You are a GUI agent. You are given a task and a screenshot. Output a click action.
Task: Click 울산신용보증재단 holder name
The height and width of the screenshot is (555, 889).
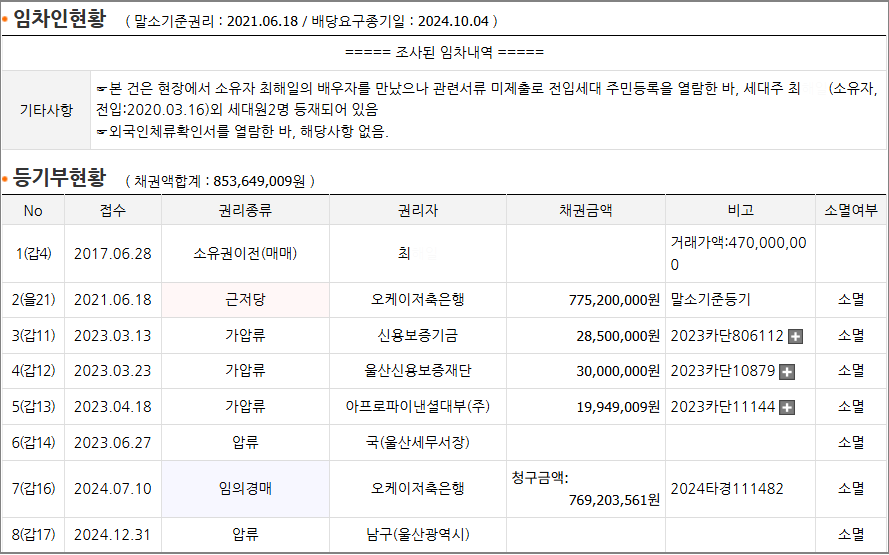(x=418, y=371)
